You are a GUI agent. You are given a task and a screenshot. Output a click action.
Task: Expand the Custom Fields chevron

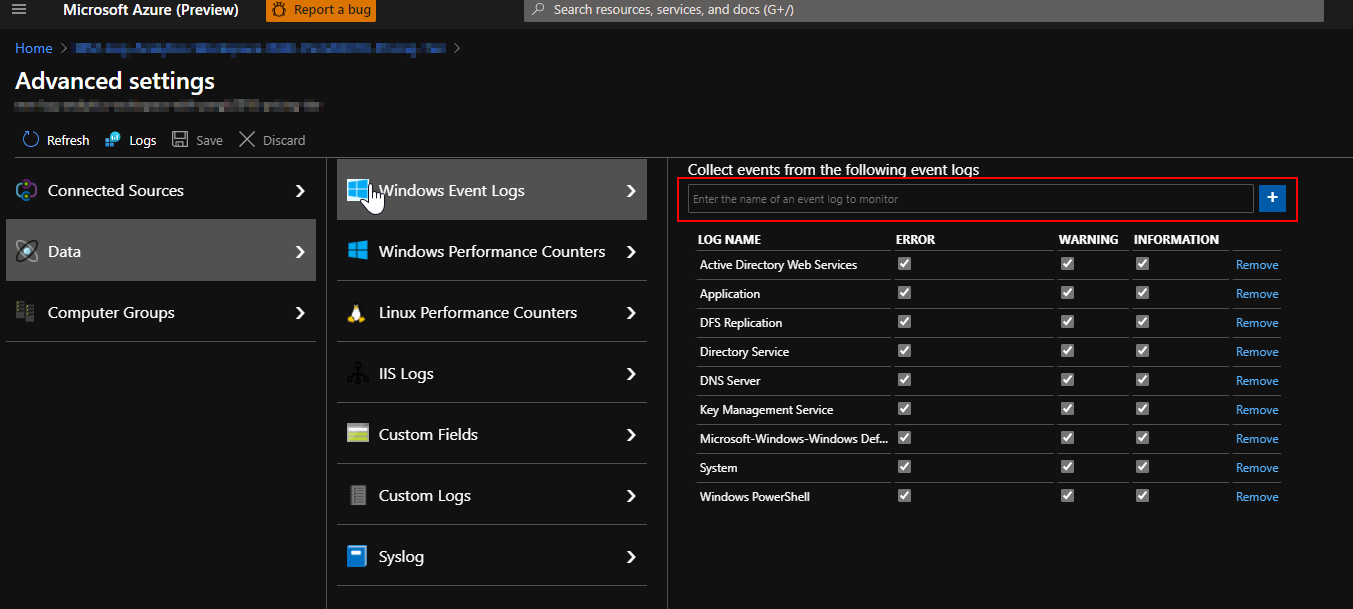click(x=631, y=435)
